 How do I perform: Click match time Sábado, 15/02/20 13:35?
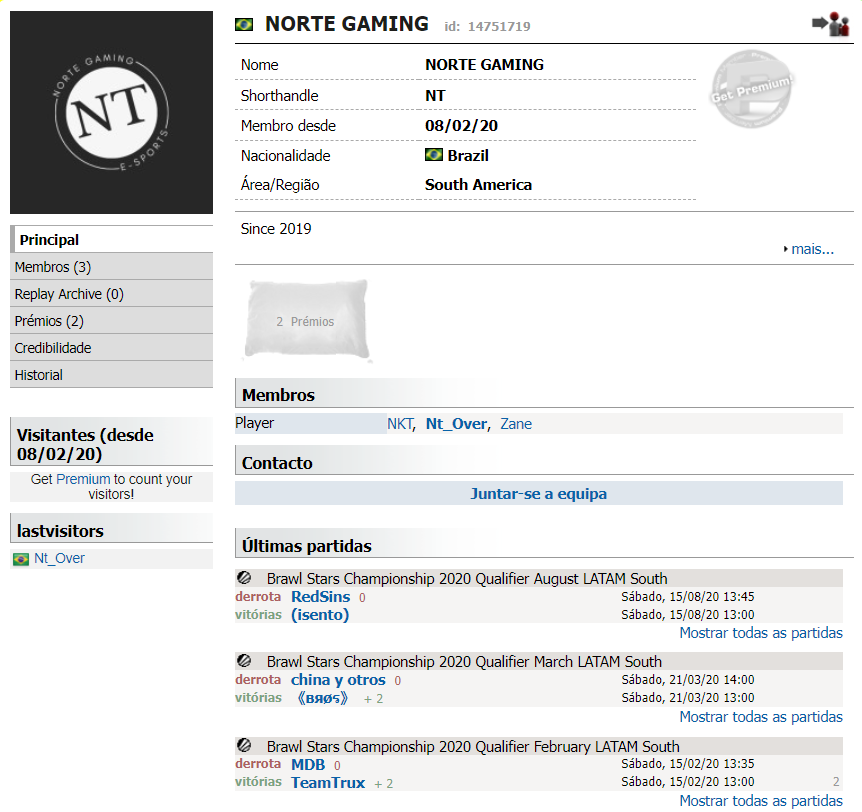pyautogui.click(x=688, y=764)
